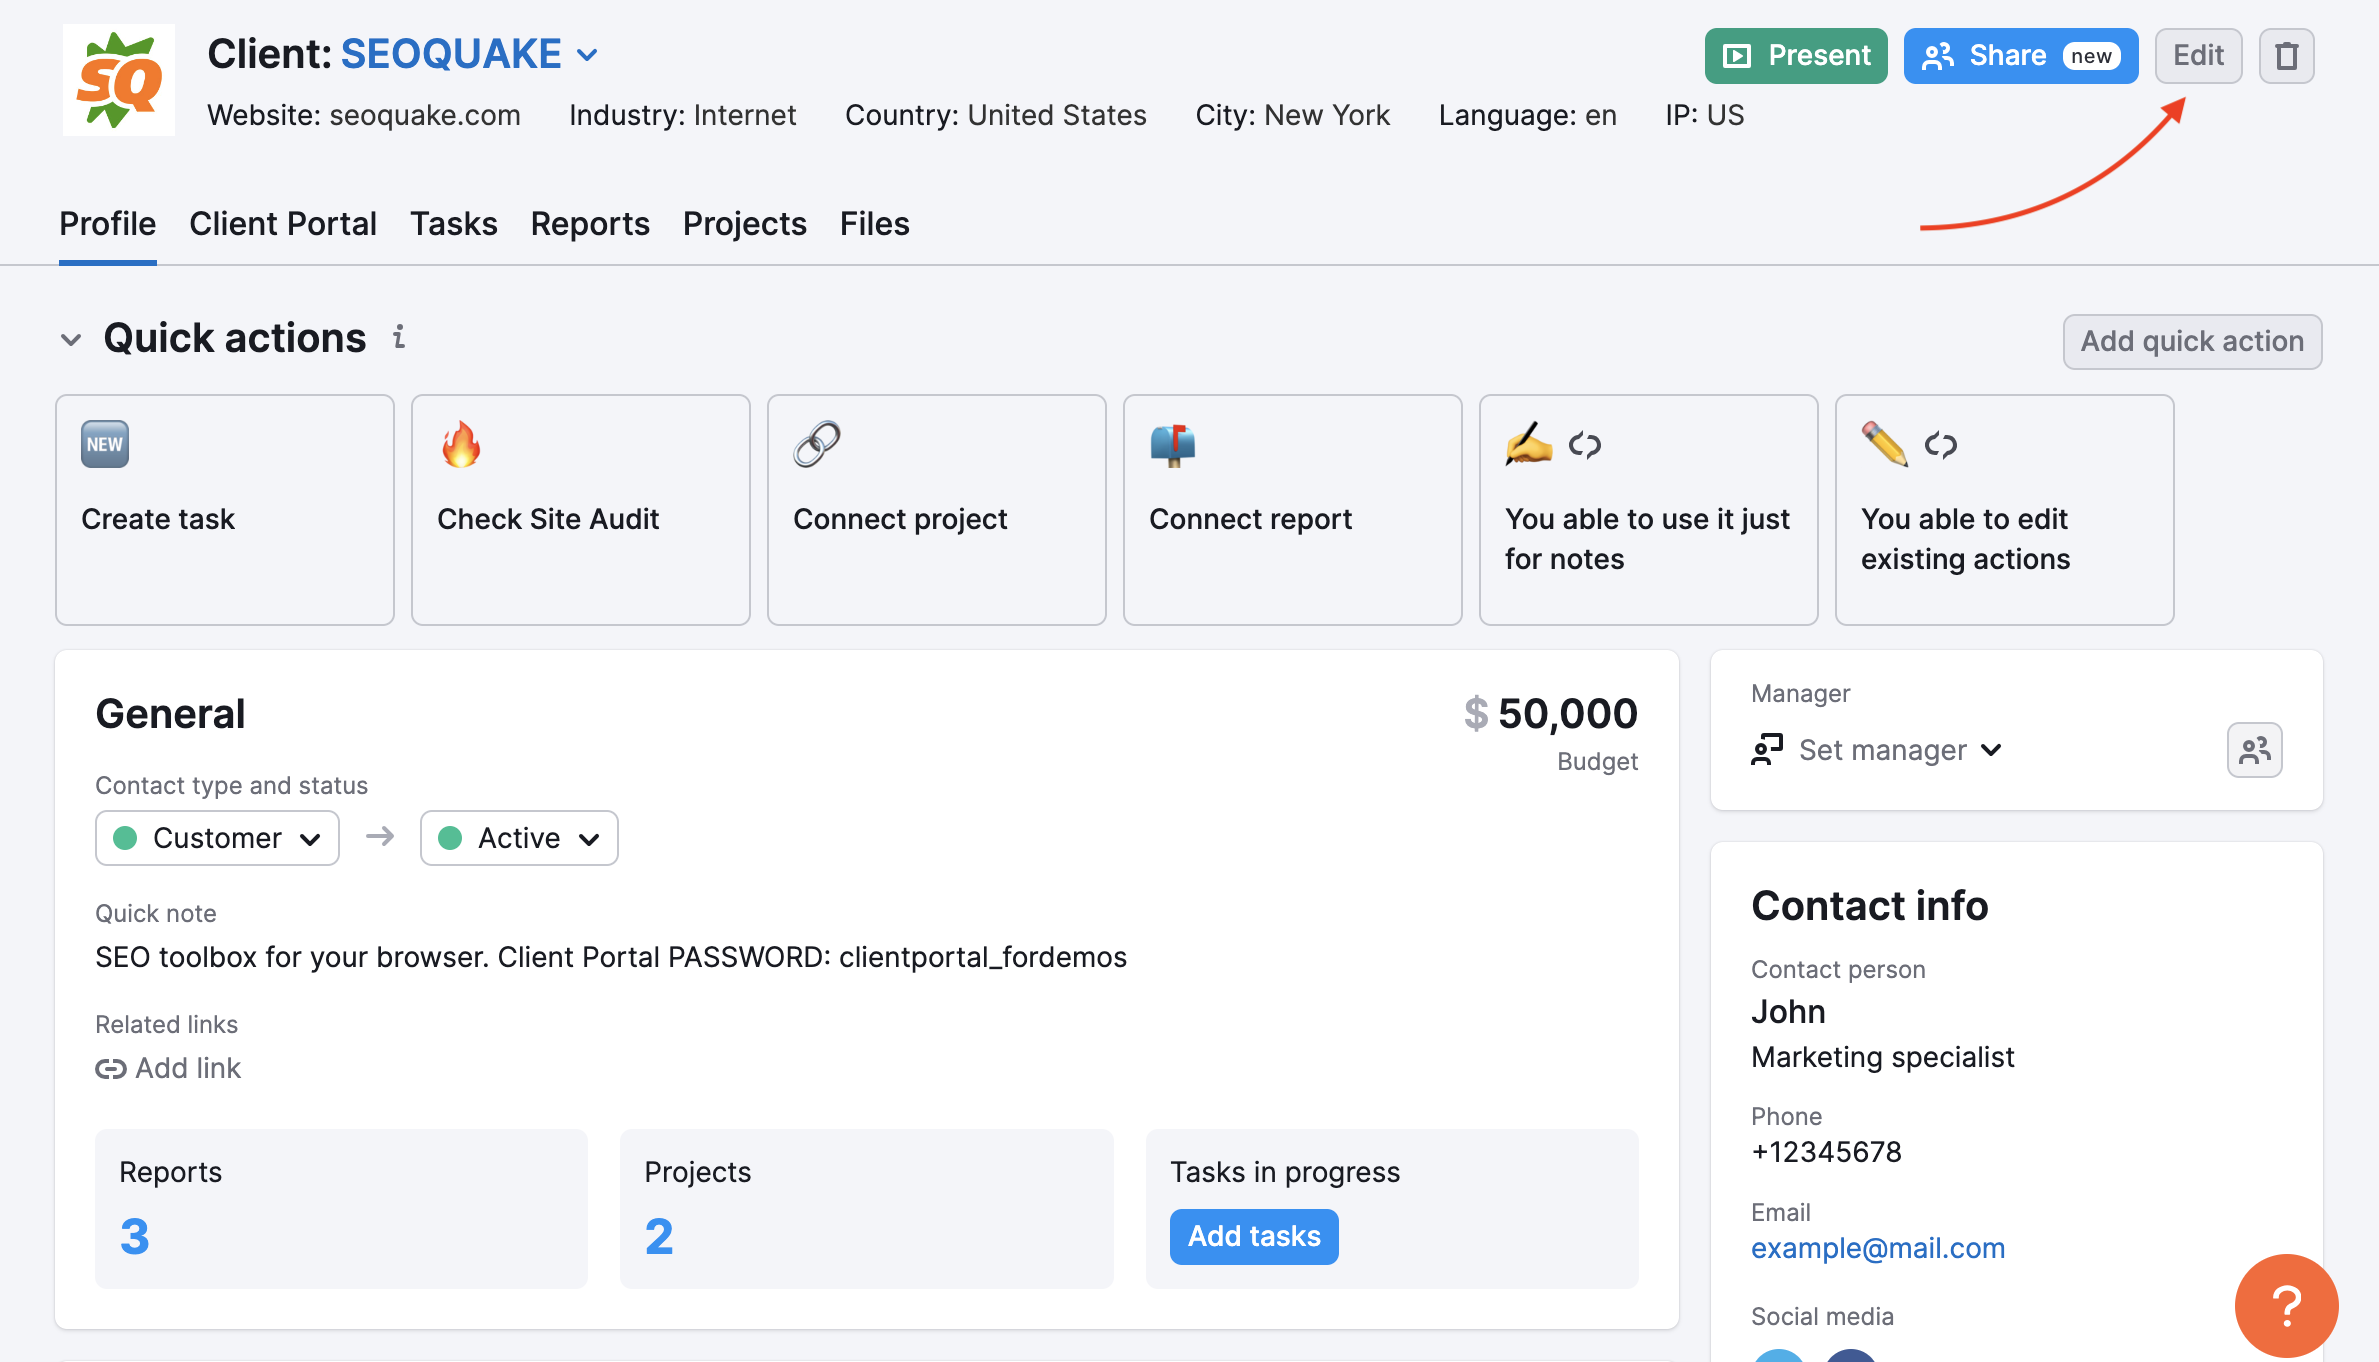The height and width of the screenshot is (1362, 2379).
Task: Click the dollar sign budget icon
Action: [1476, 713]
